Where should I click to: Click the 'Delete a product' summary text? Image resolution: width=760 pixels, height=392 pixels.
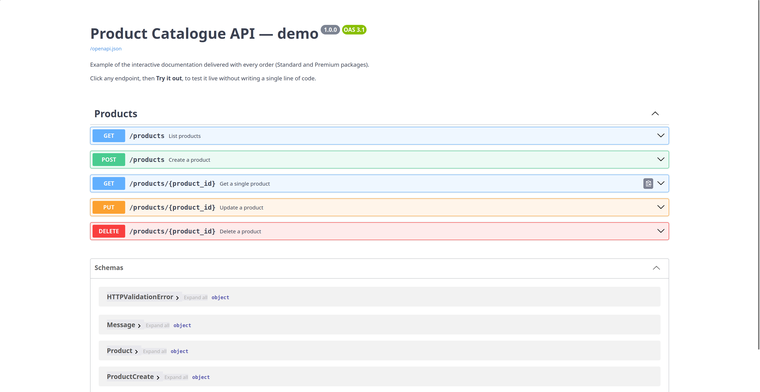point(240,232)
